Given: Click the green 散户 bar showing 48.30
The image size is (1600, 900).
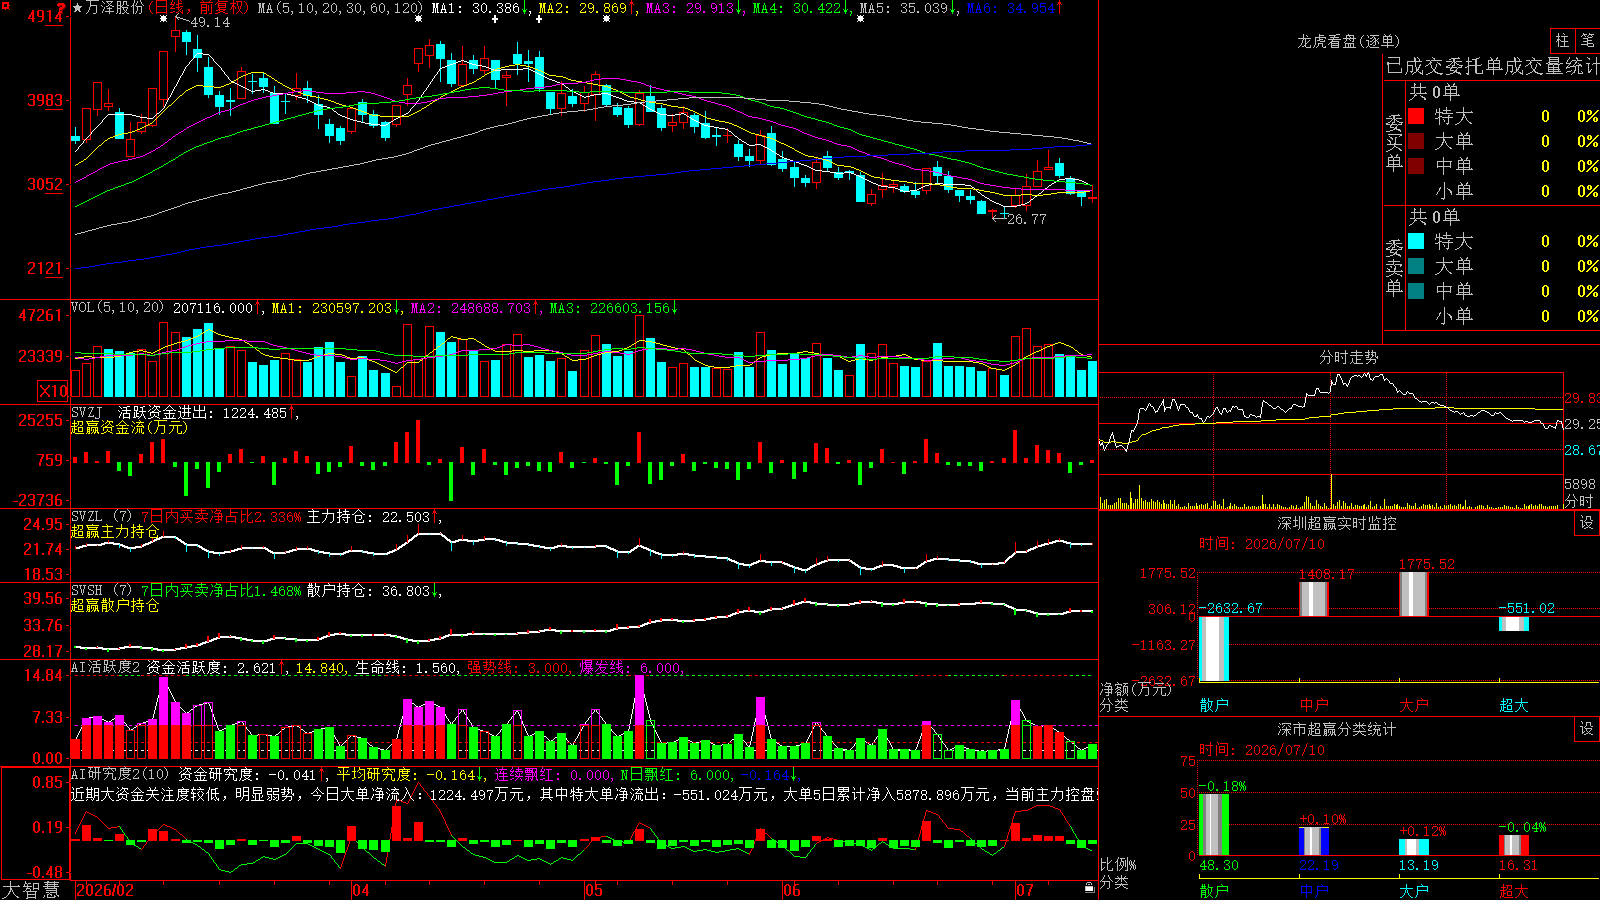Looking at the screenshot, I should pyautogui.click(x=1214, y=824).
